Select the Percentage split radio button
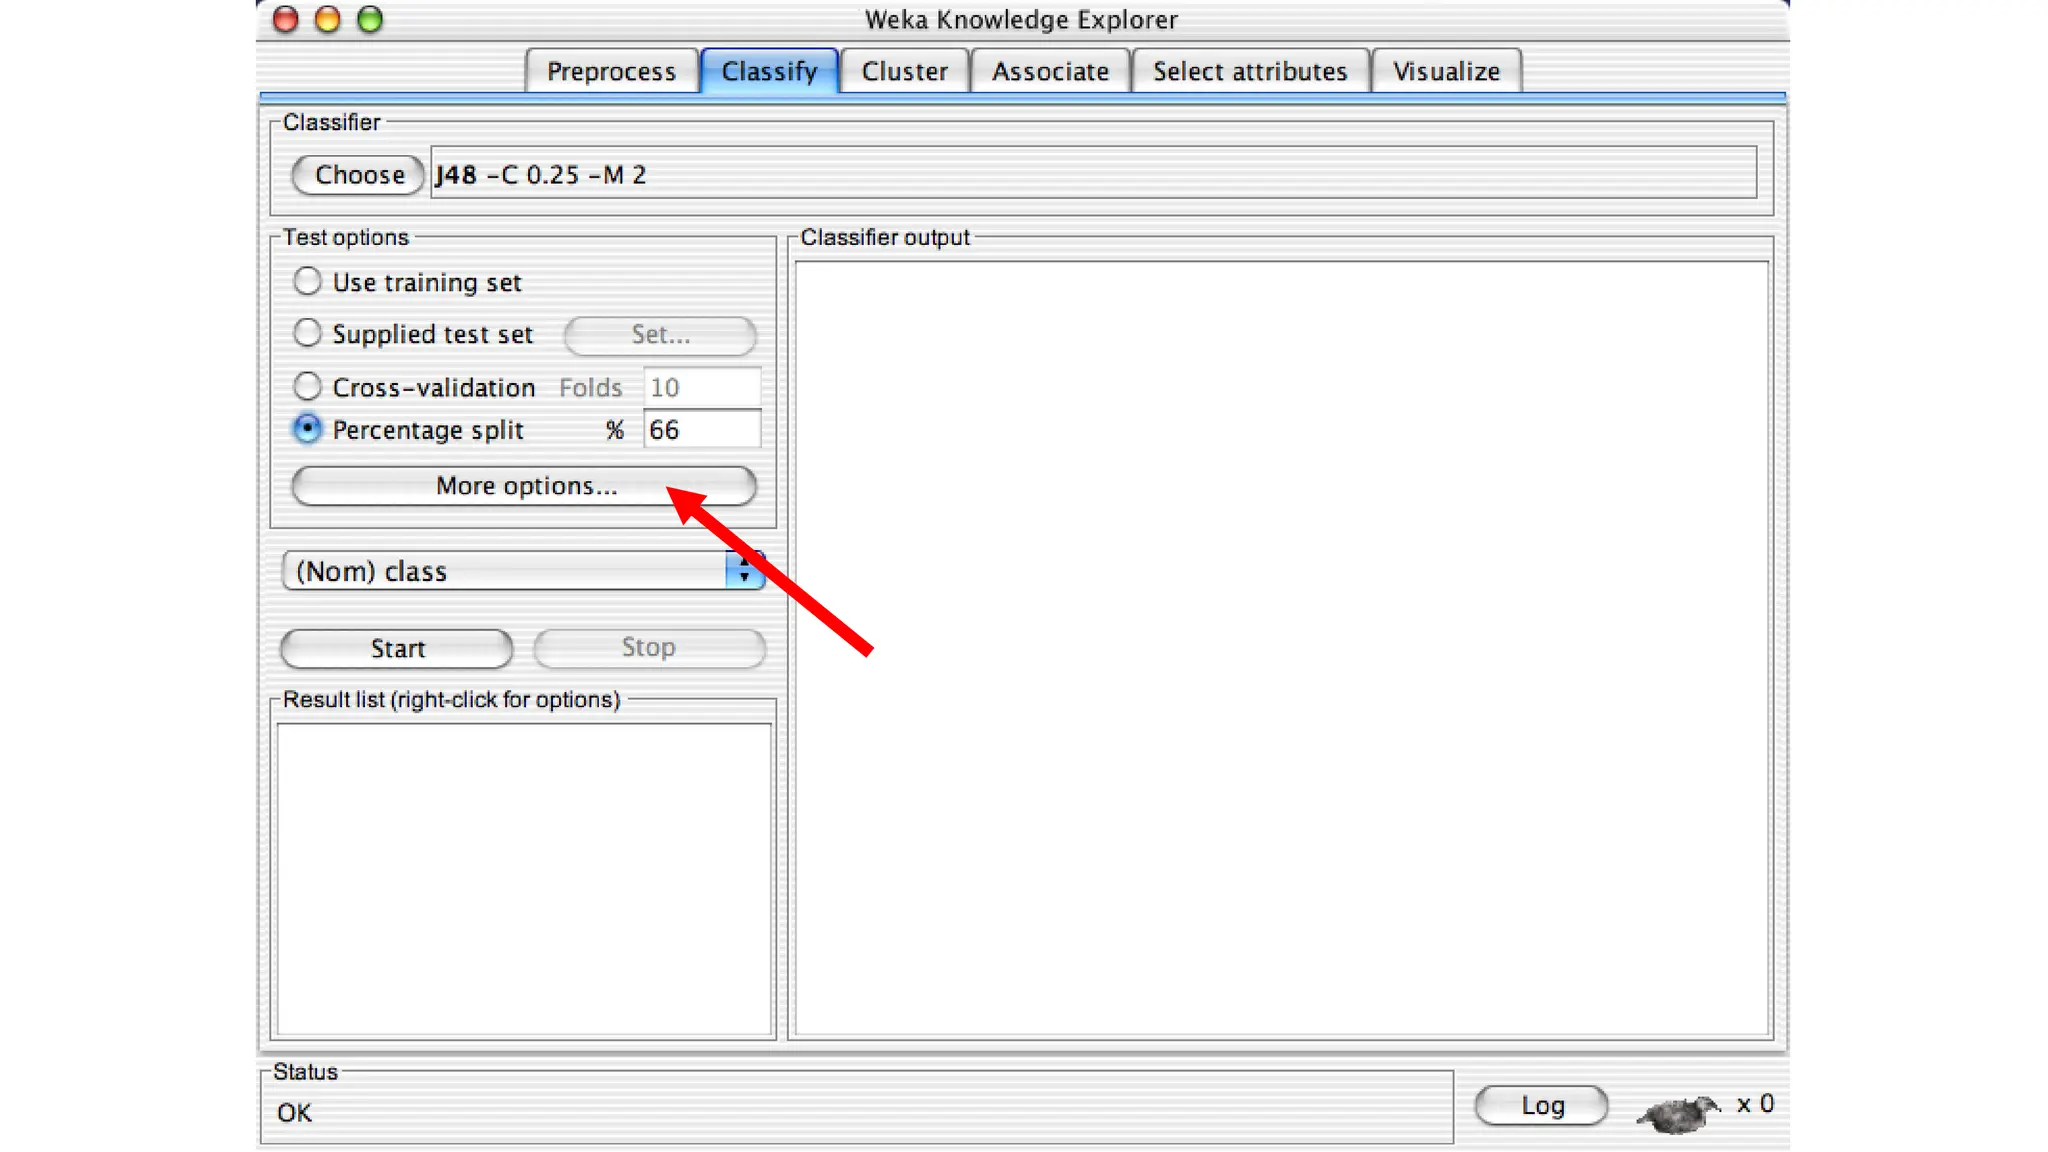 (308, 429)
